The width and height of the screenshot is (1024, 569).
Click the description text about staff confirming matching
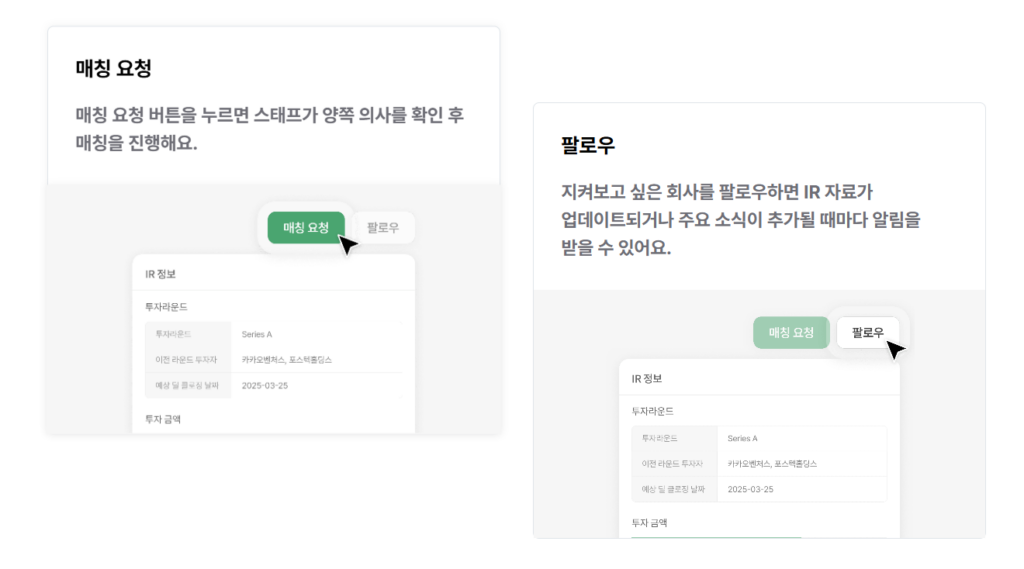tap(269, 129)
